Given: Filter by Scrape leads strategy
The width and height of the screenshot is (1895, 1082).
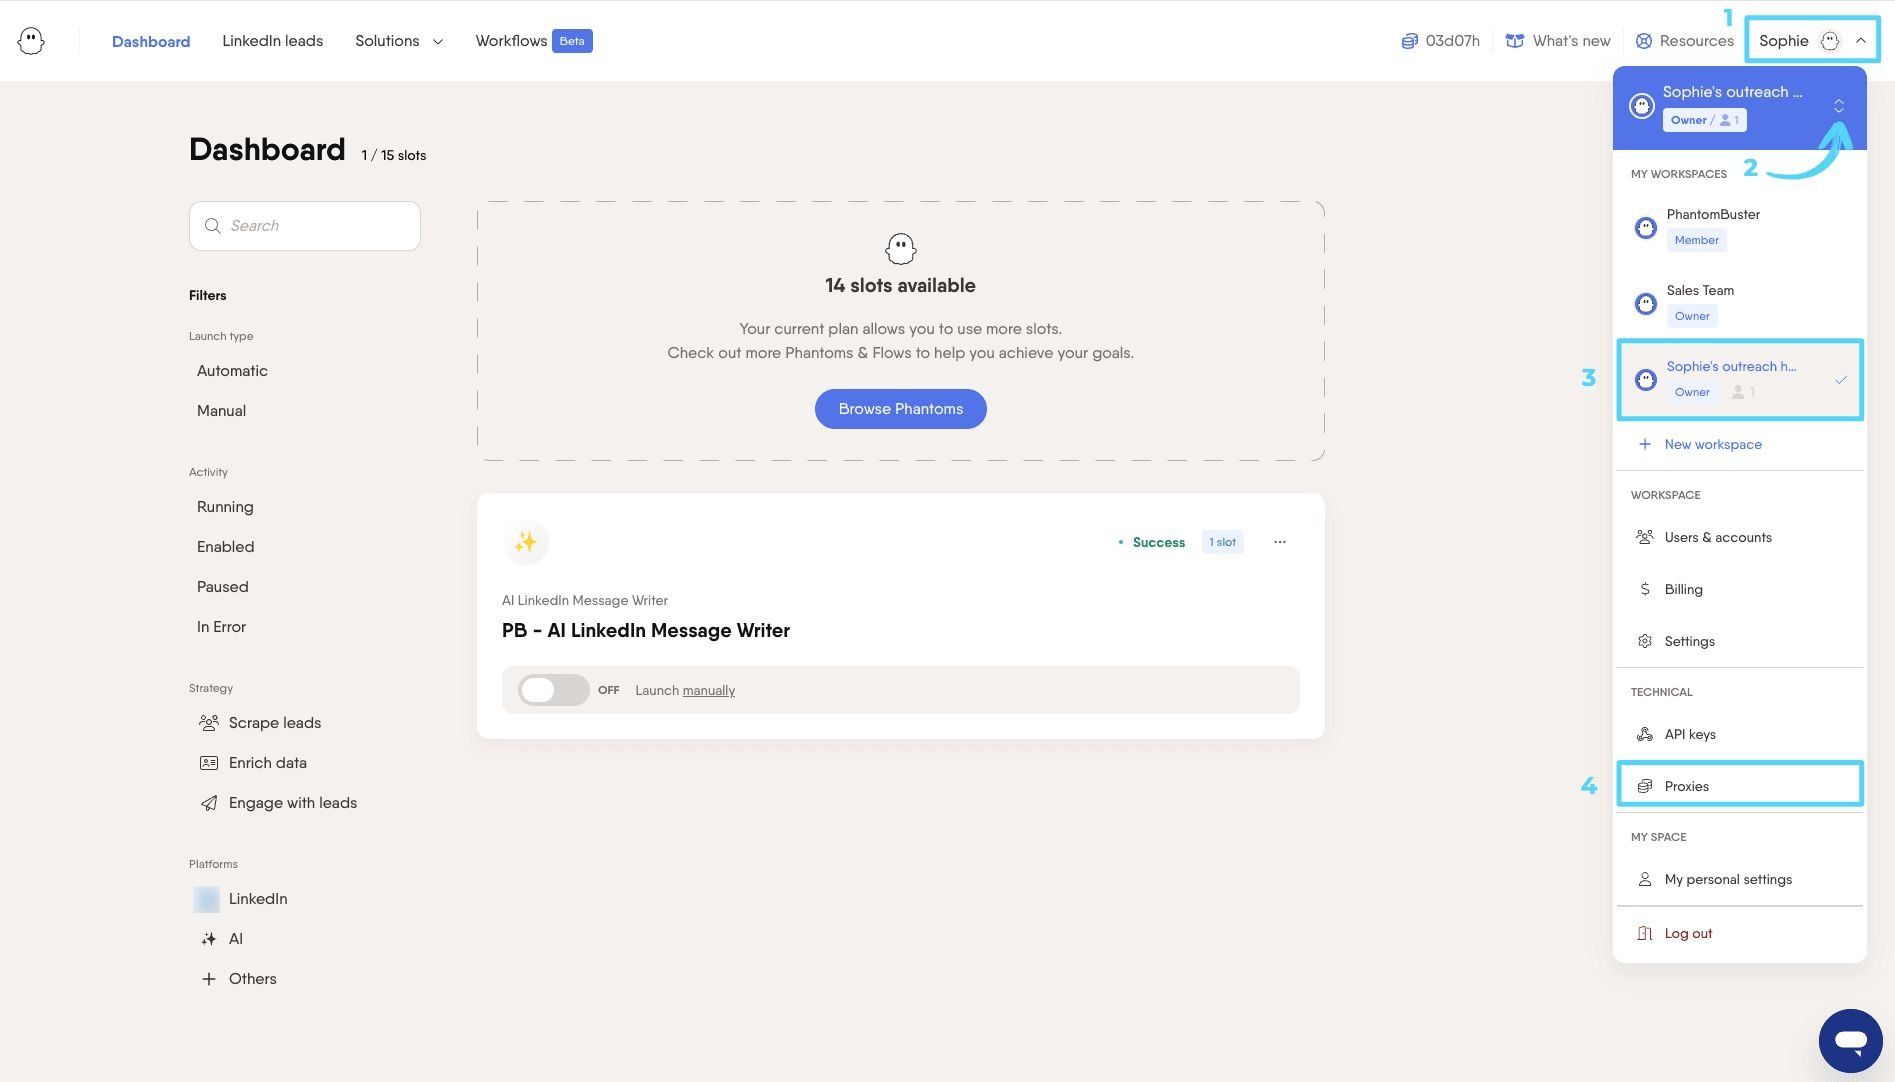Looking at the screenshot, I should coord(260,723).
